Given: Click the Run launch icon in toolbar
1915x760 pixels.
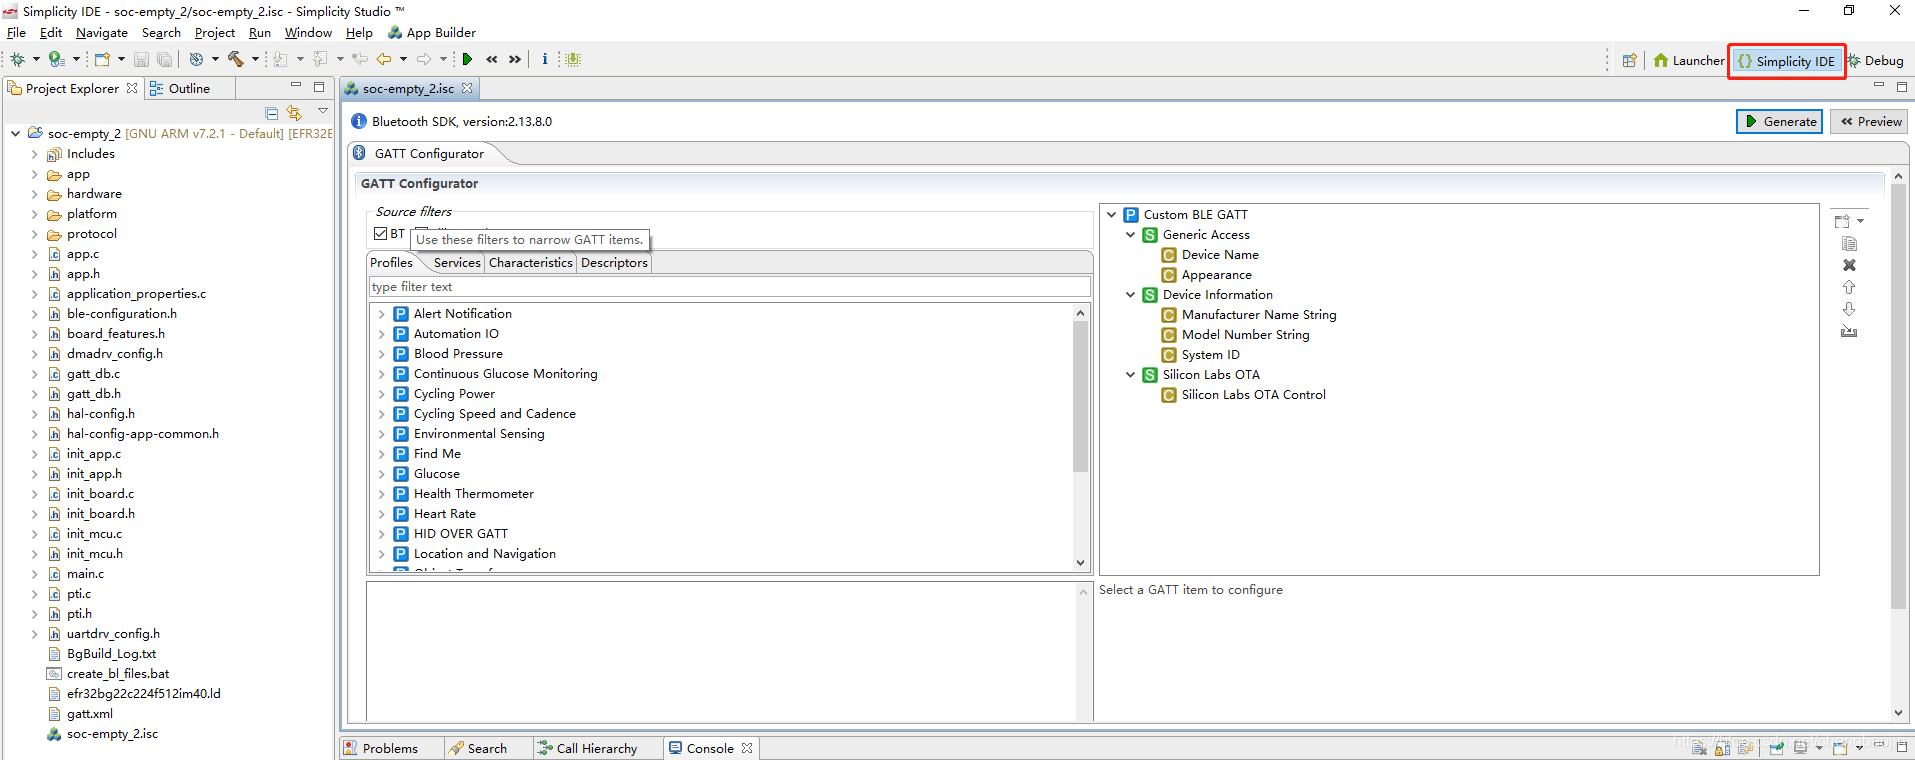Looking at the screenshot, I should pyautogui.click(x=57, y=59).
